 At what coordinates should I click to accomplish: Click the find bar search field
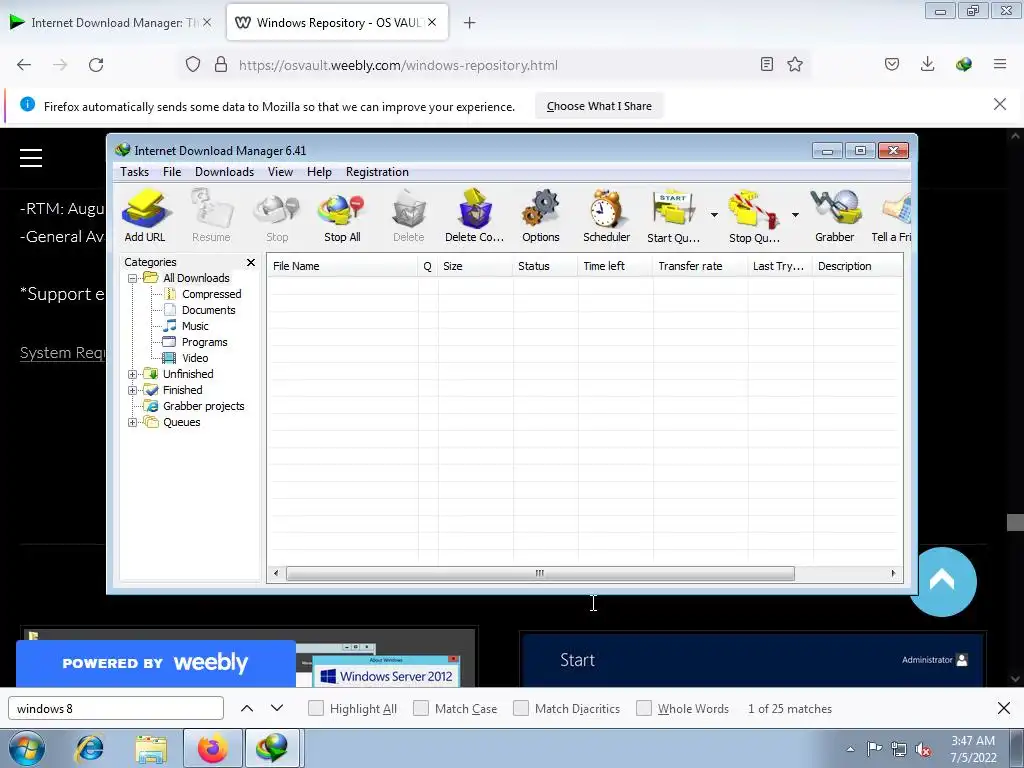coord(116,709)
